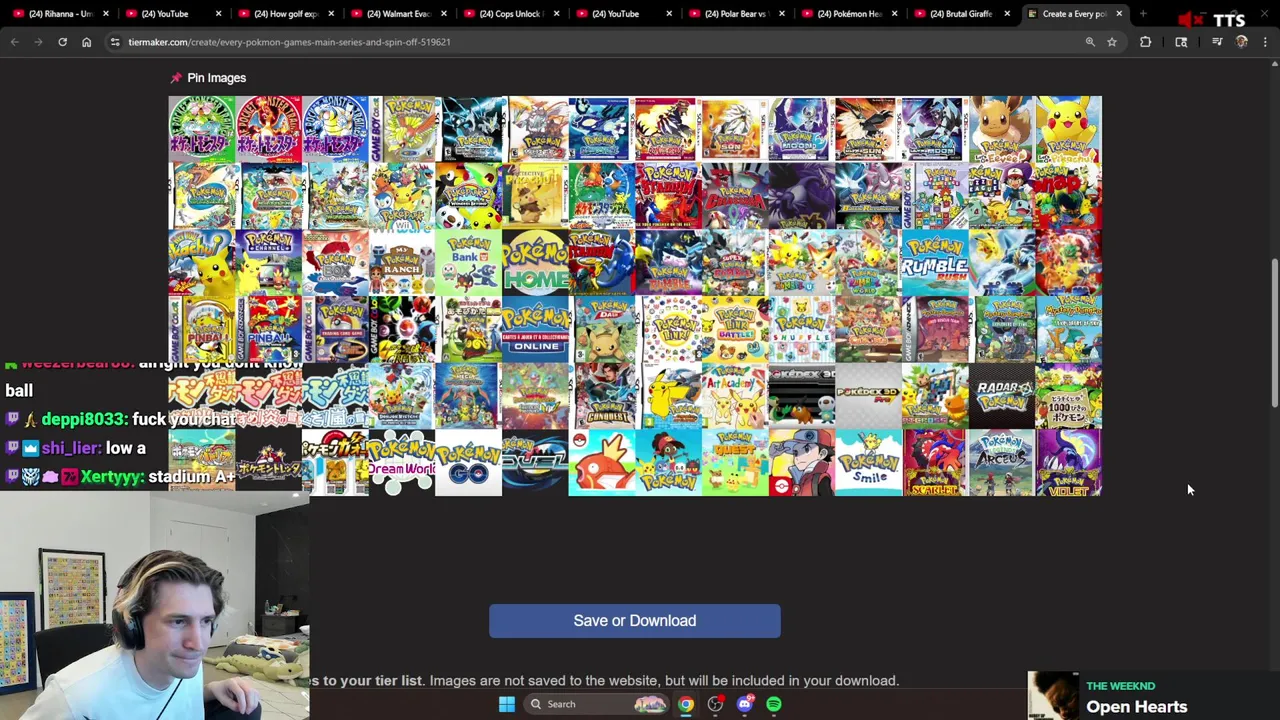Go back with the browser back arrow
The width and height of the screenshot is (1280, 720).
coord(14,42)
